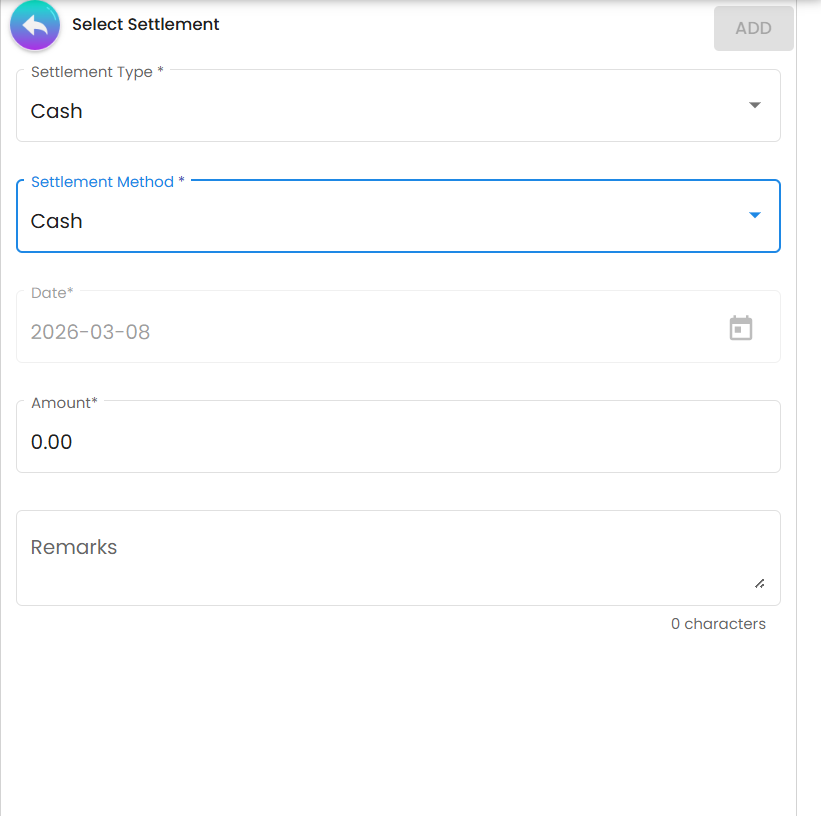This screenshot has width=821, height=827.
Task: Click the resize handle on Remarks box
Action: tap(760, 585)
